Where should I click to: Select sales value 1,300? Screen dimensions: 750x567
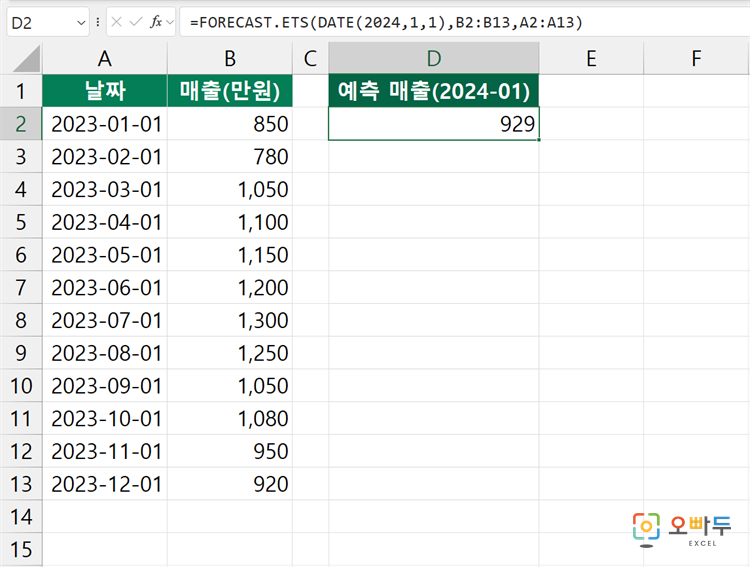(x=230, y=320)
